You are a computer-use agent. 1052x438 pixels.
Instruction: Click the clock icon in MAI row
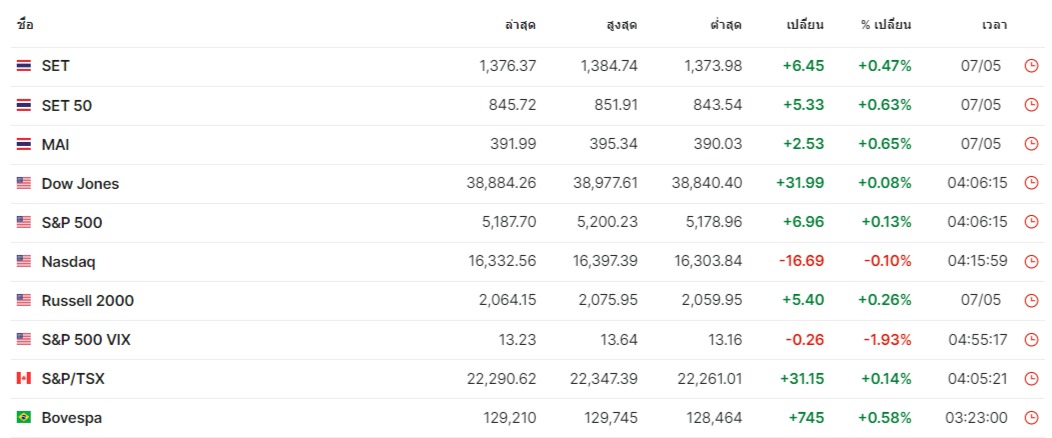coord(1031,144)
